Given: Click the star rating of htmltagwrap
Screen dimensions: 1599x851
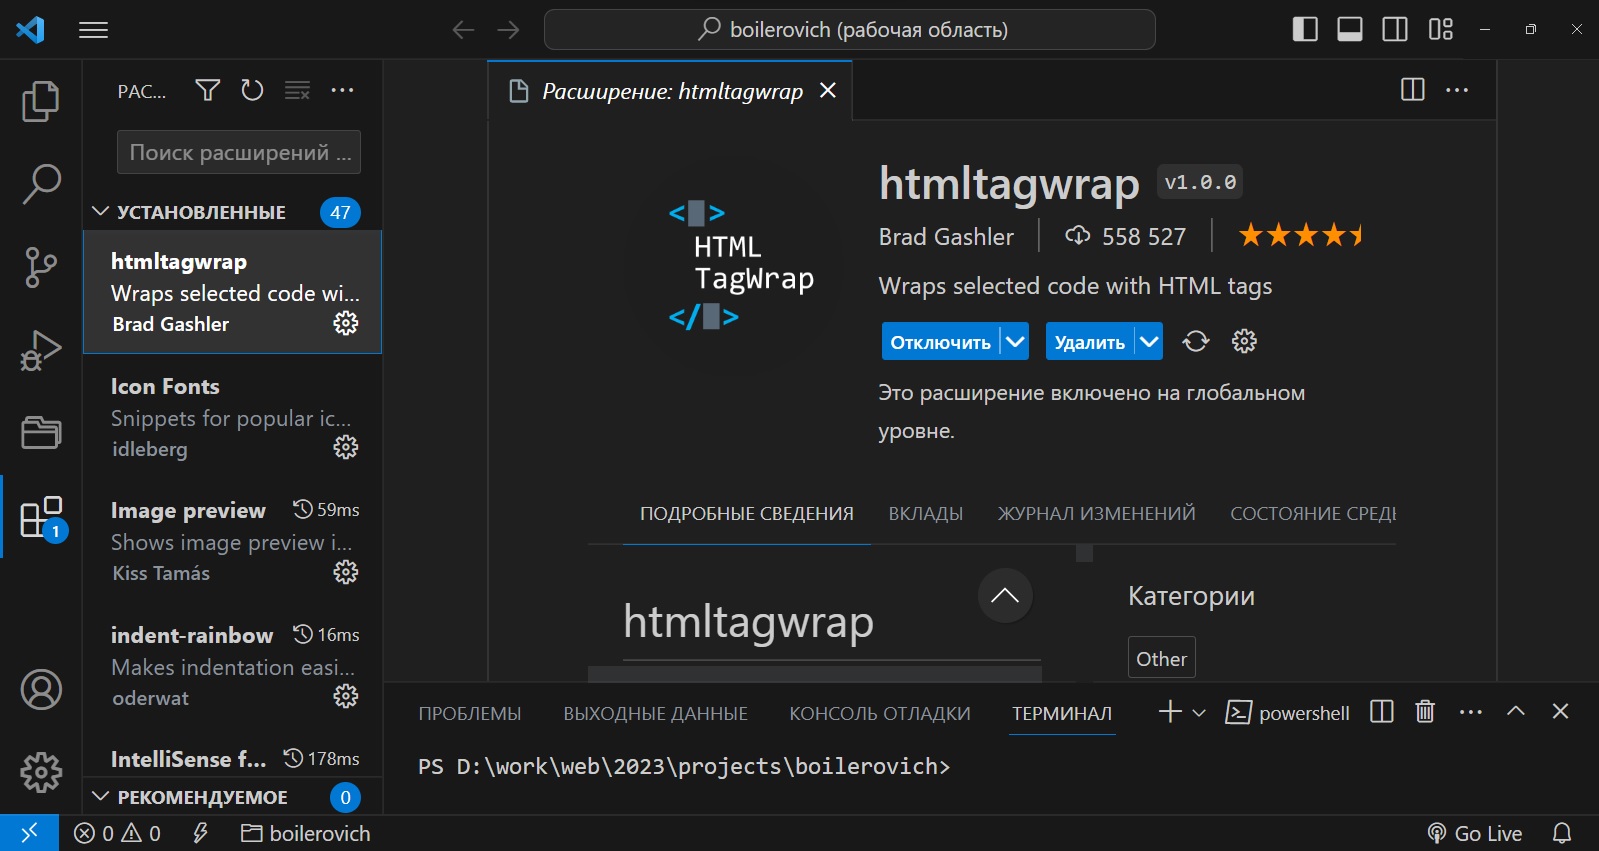Looking at the screenshot, I should [x=1300, y=236].
